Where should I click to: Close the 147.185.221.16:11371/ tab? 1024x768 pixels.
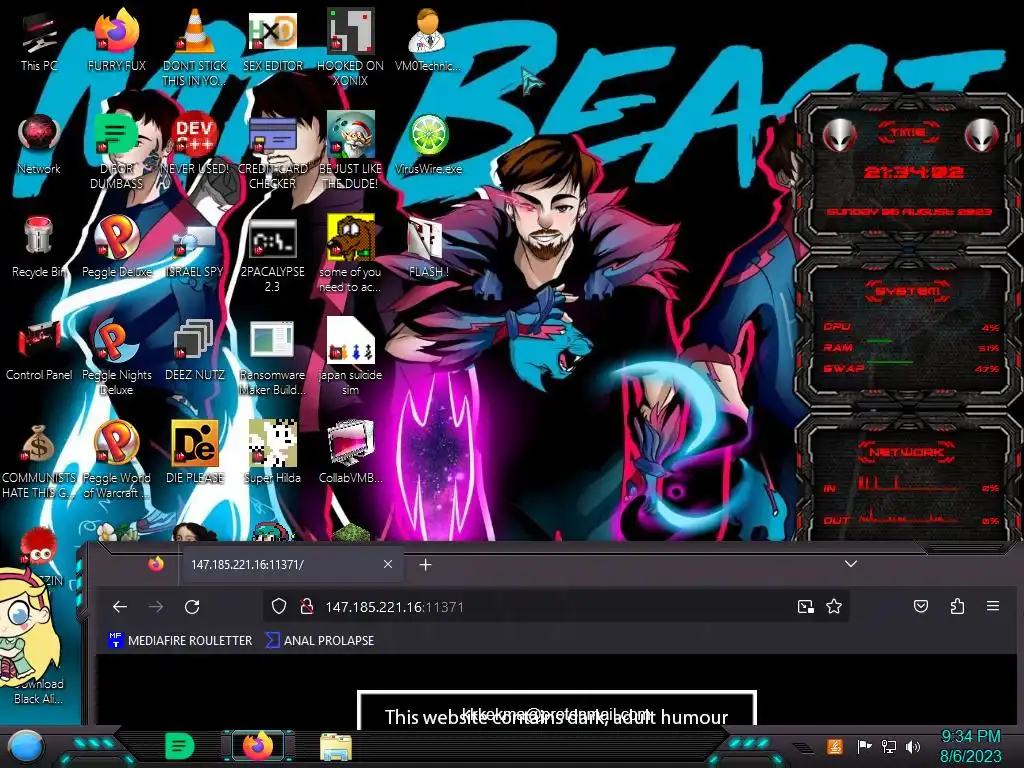pos(388,564)
